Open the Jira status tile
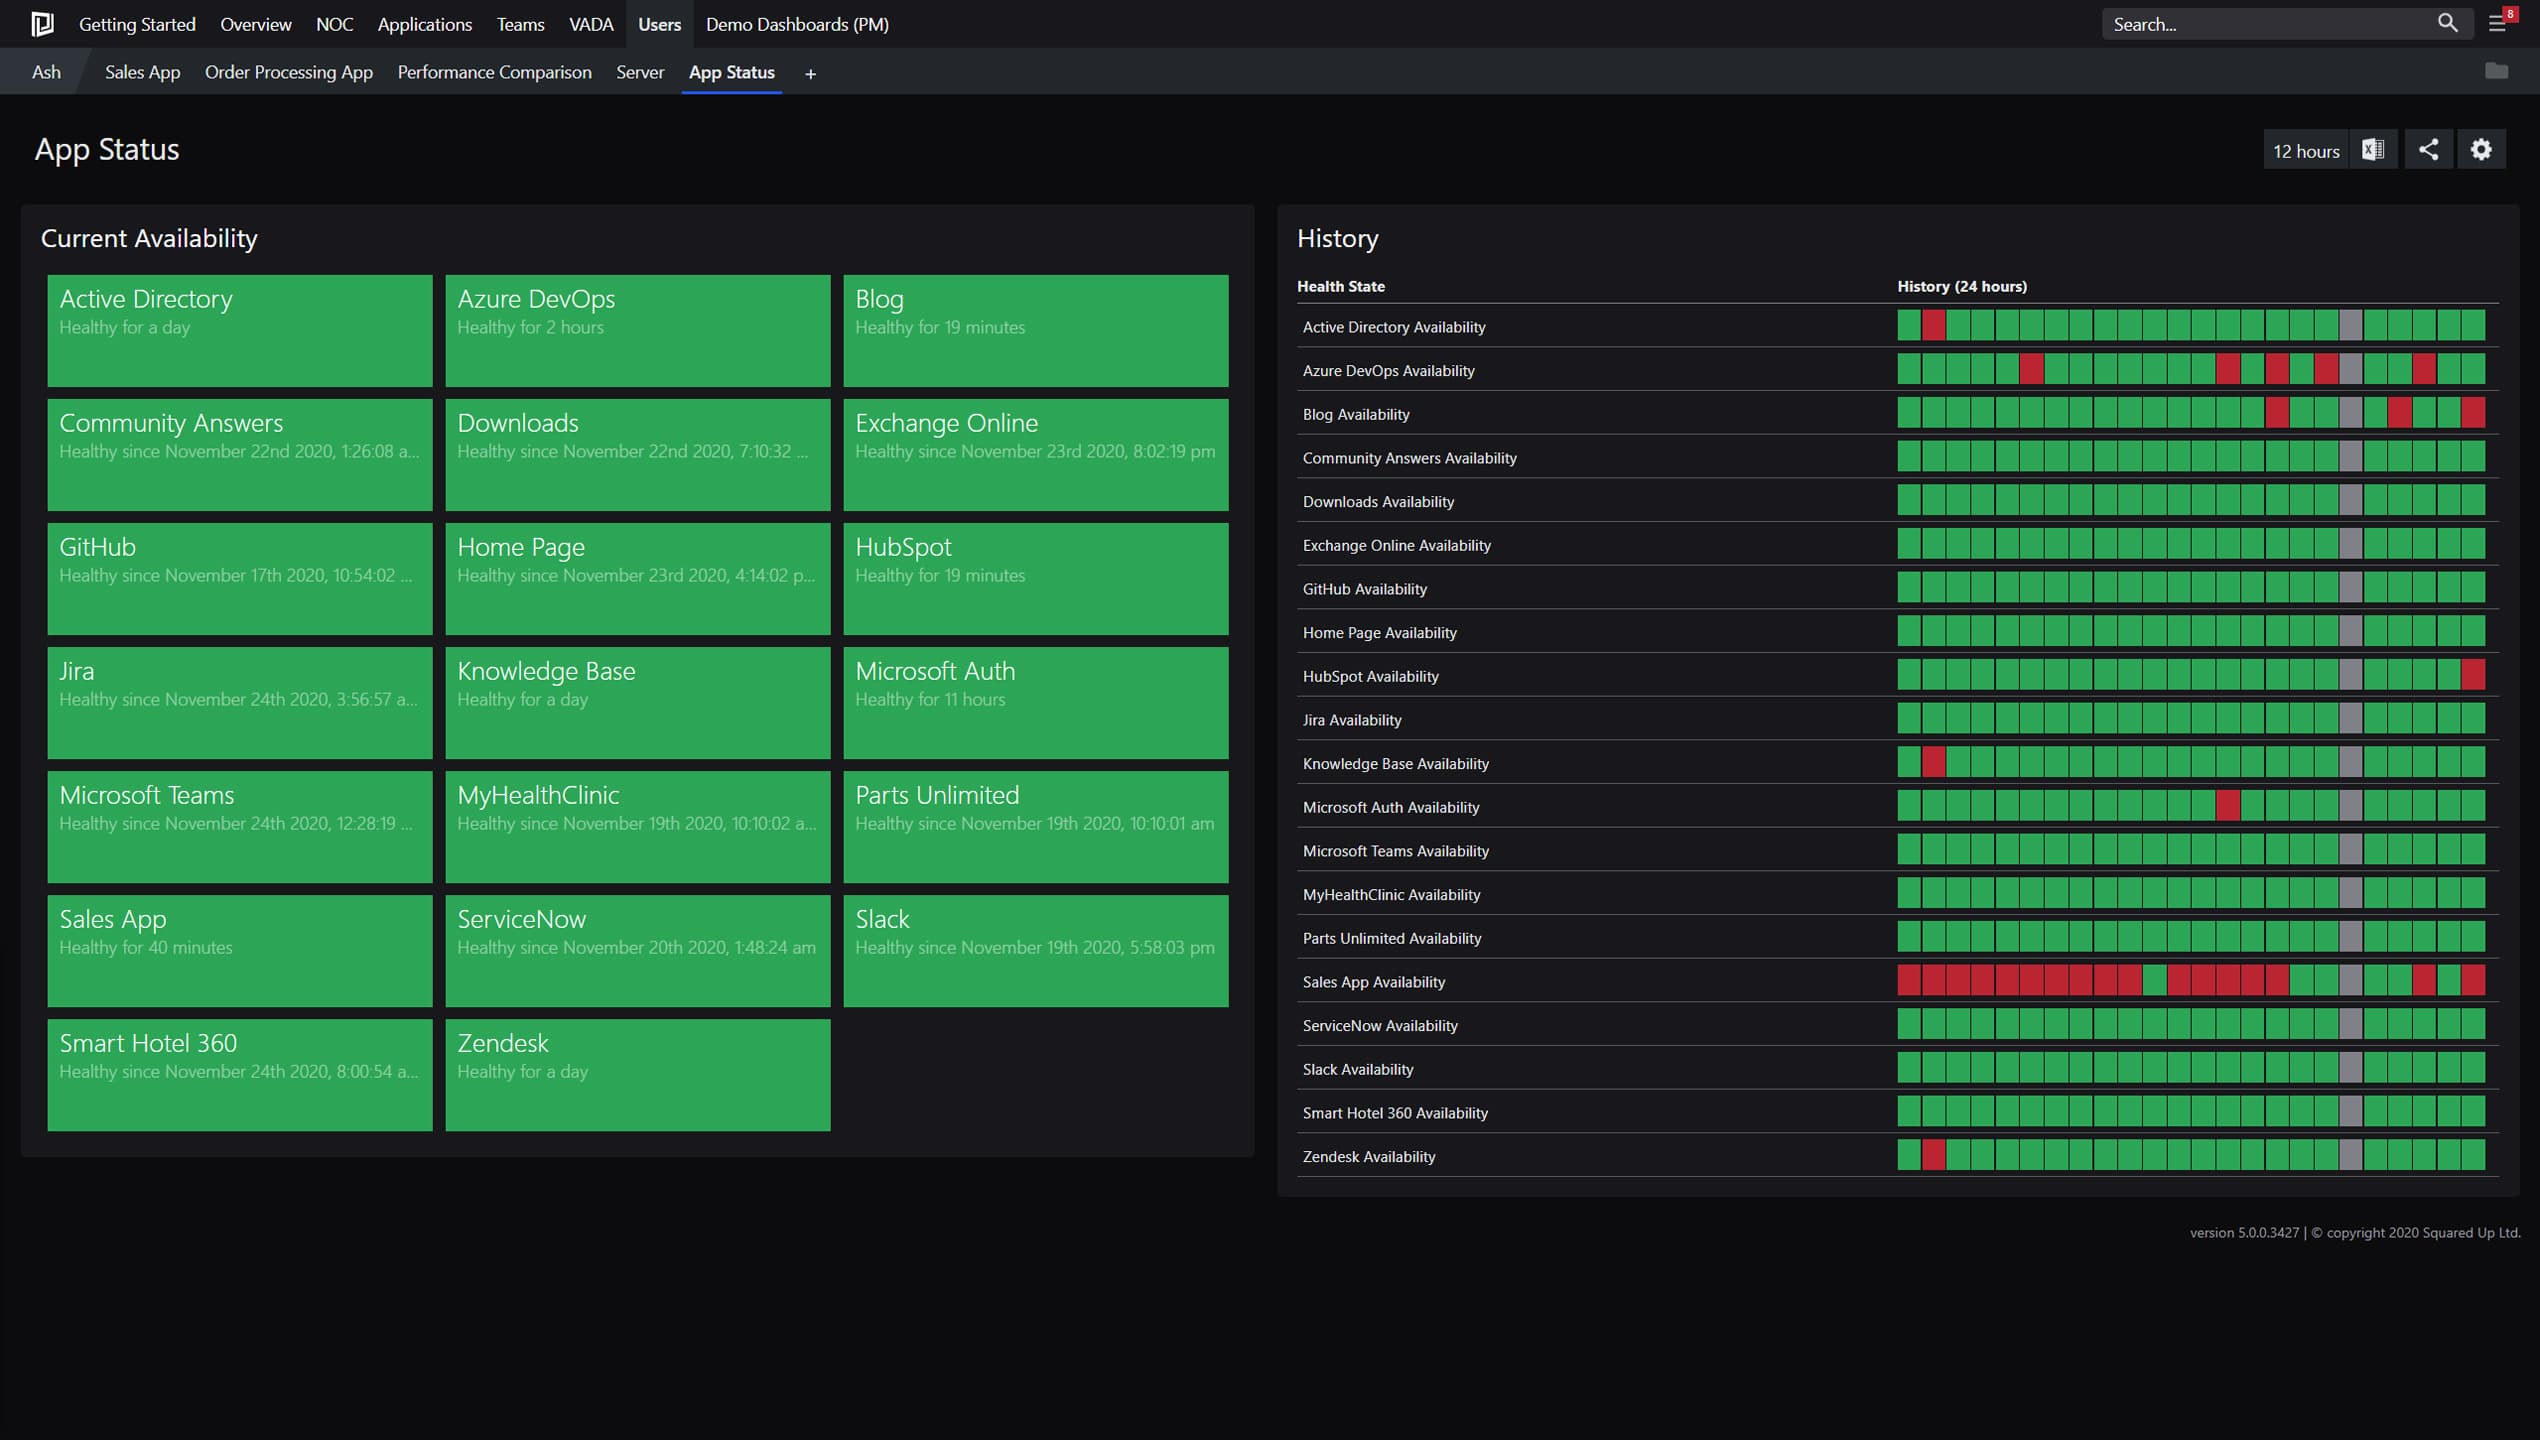The image size is (2540, 1440). pos(240,702)
